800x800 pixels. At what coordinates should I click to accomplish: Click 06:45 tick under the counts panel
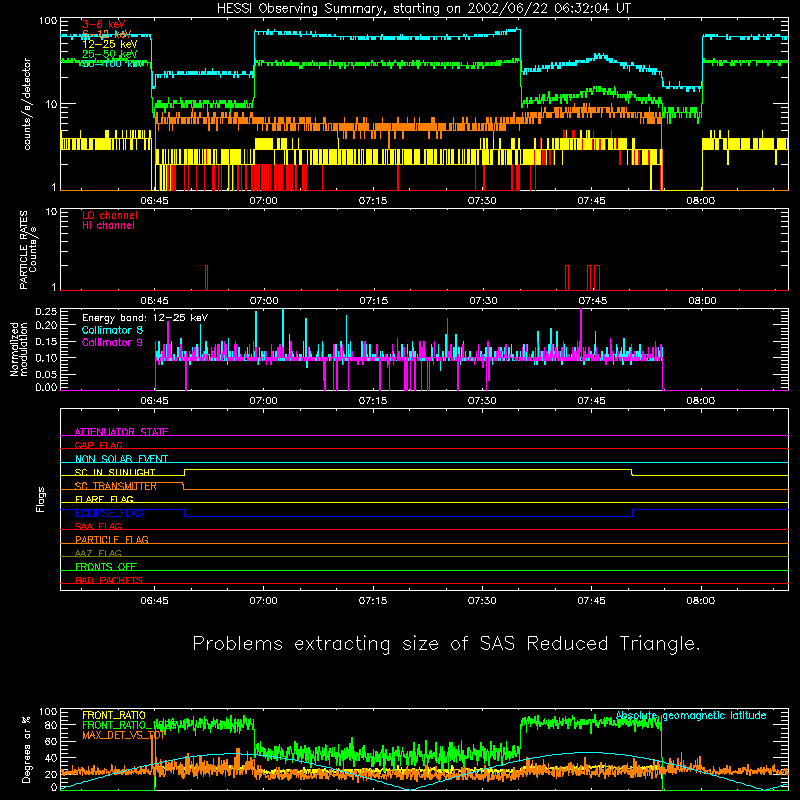click(154, 201)
